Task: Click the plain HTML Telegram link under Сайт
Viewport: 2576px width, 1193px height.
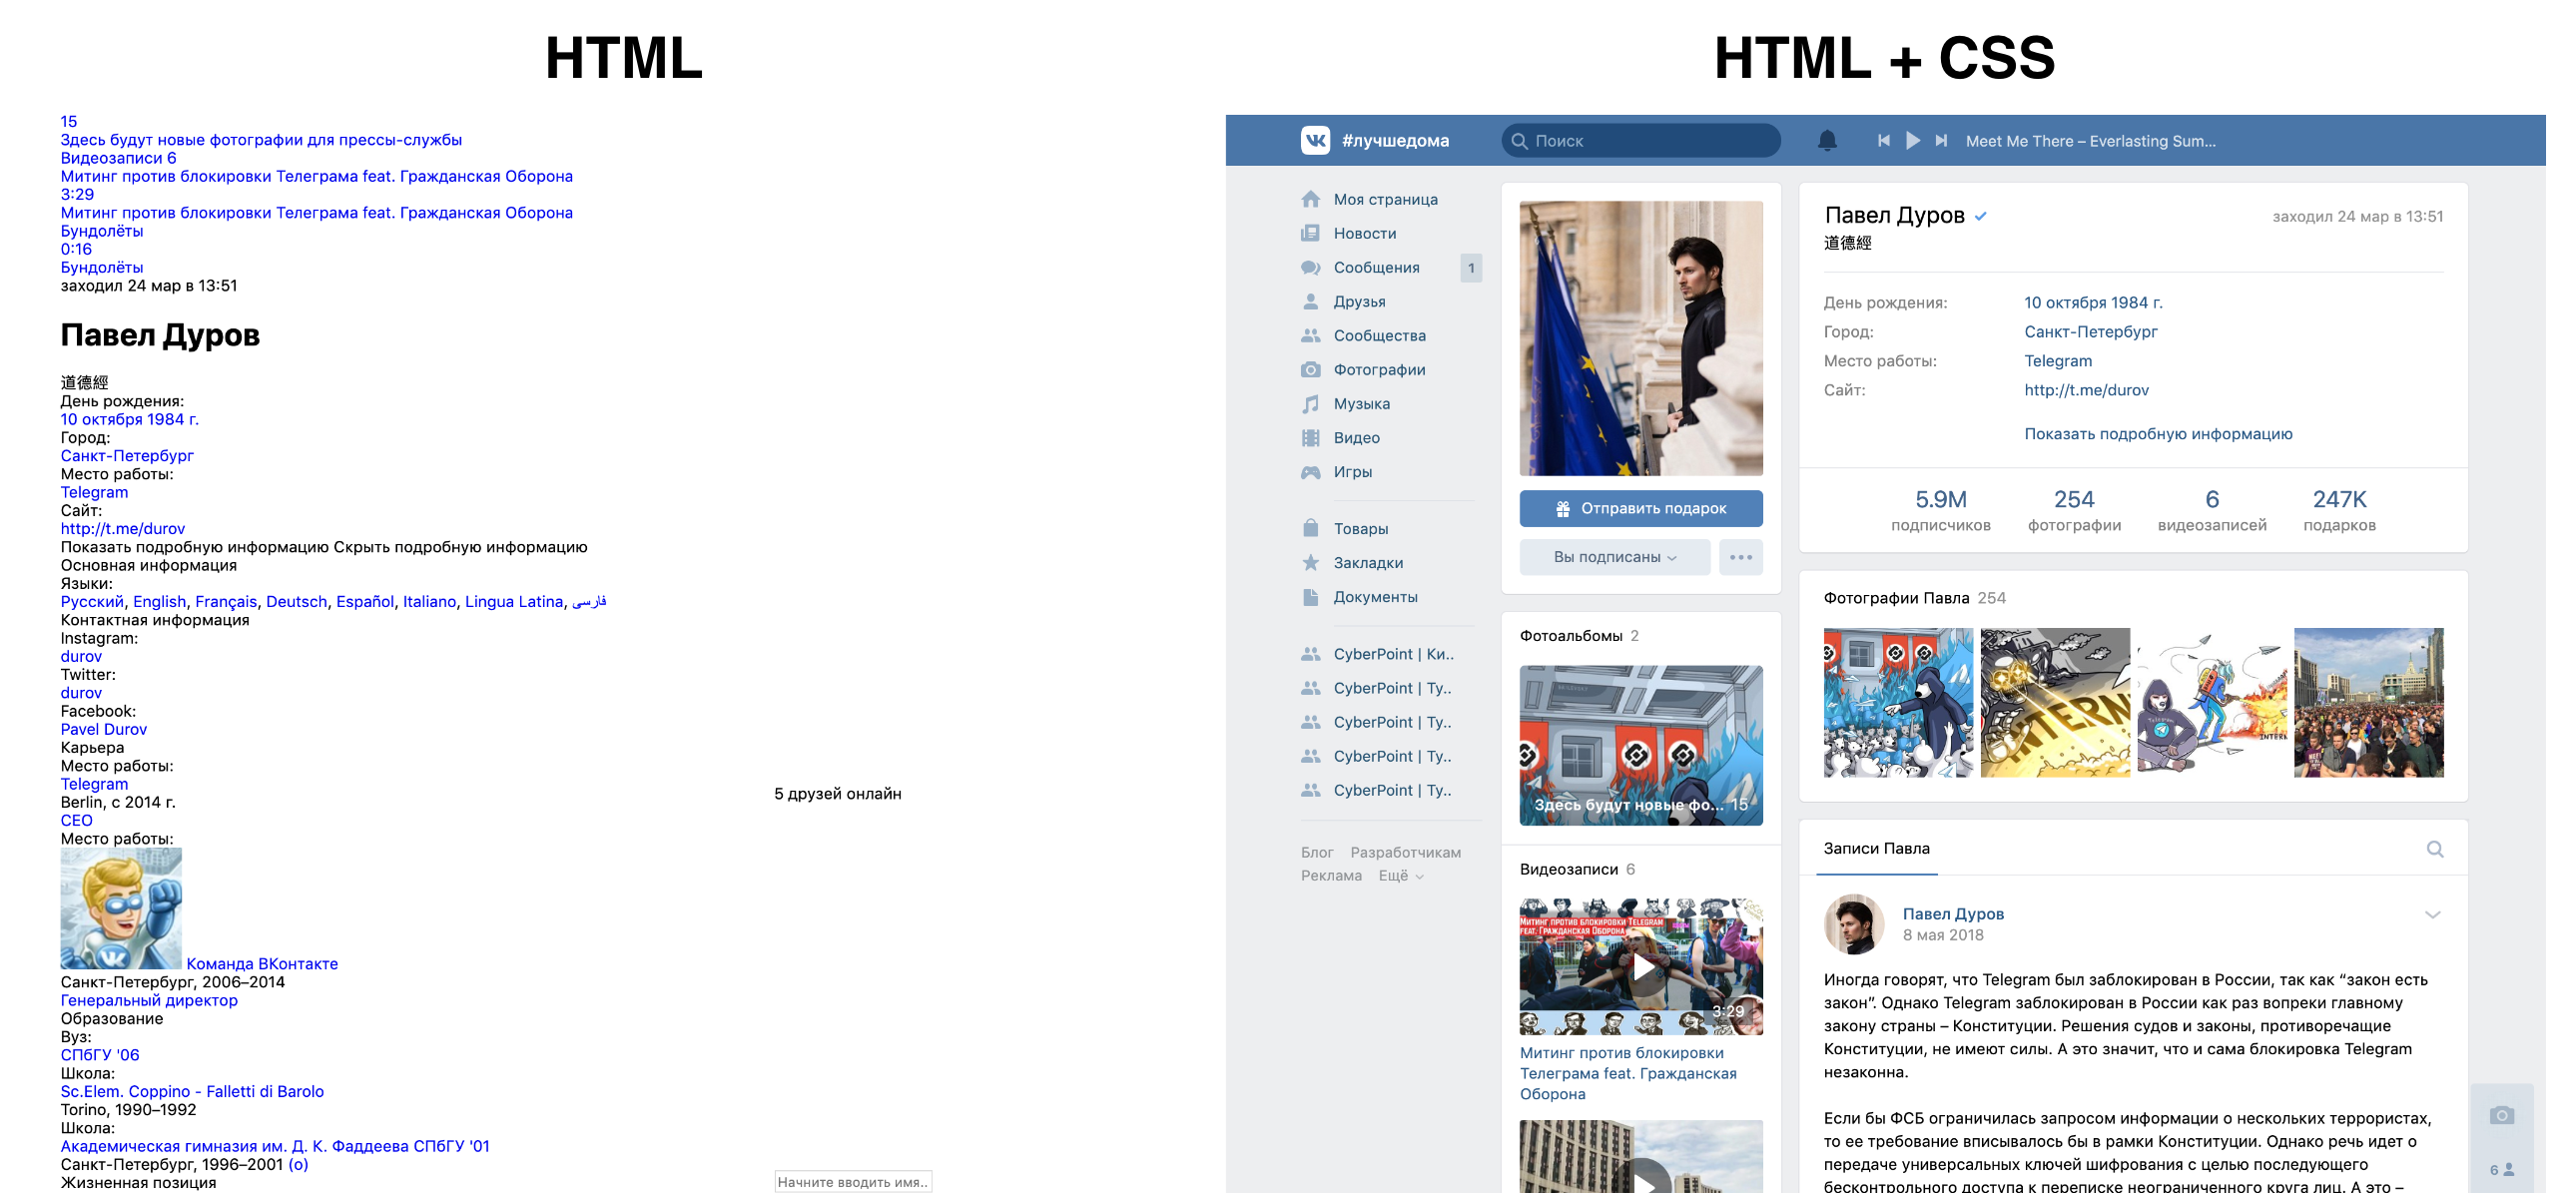Action: [122, 528]
